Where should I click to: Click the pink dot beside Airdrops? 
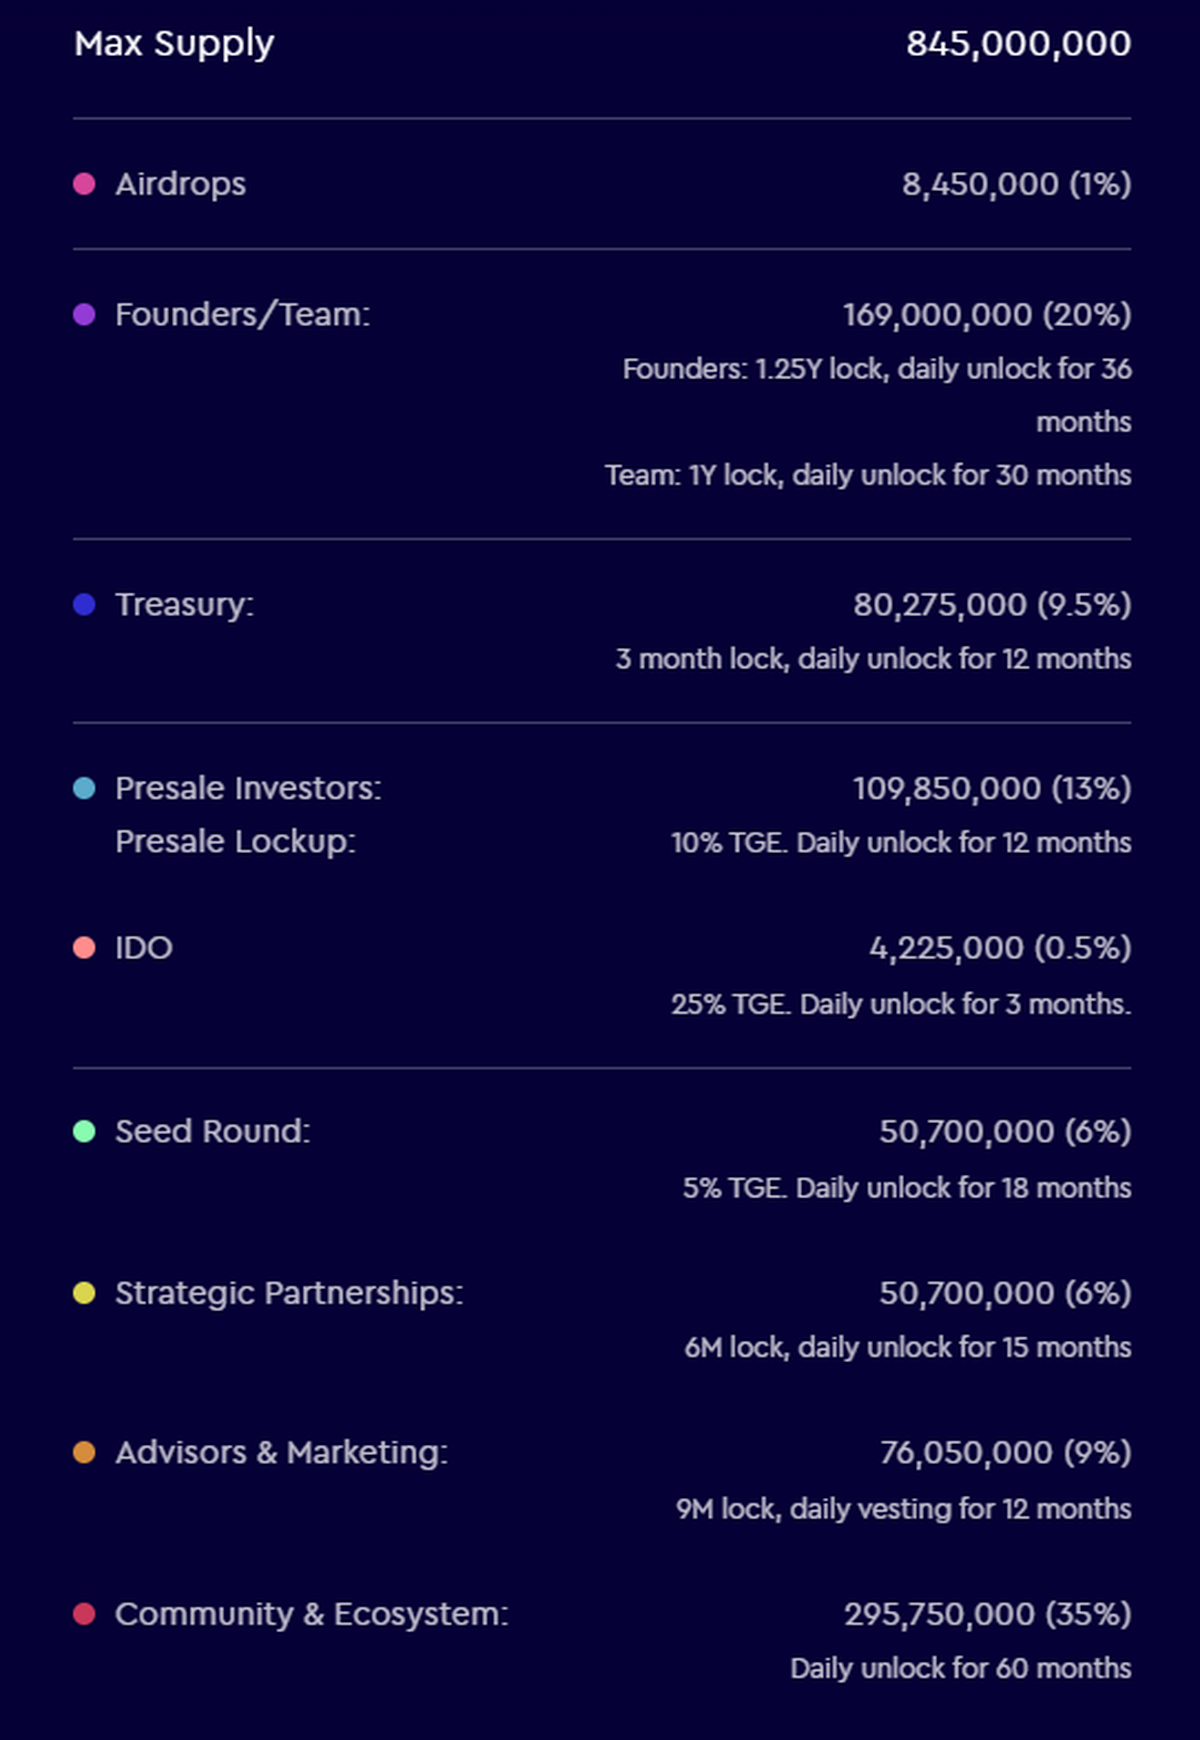[84, 184]
